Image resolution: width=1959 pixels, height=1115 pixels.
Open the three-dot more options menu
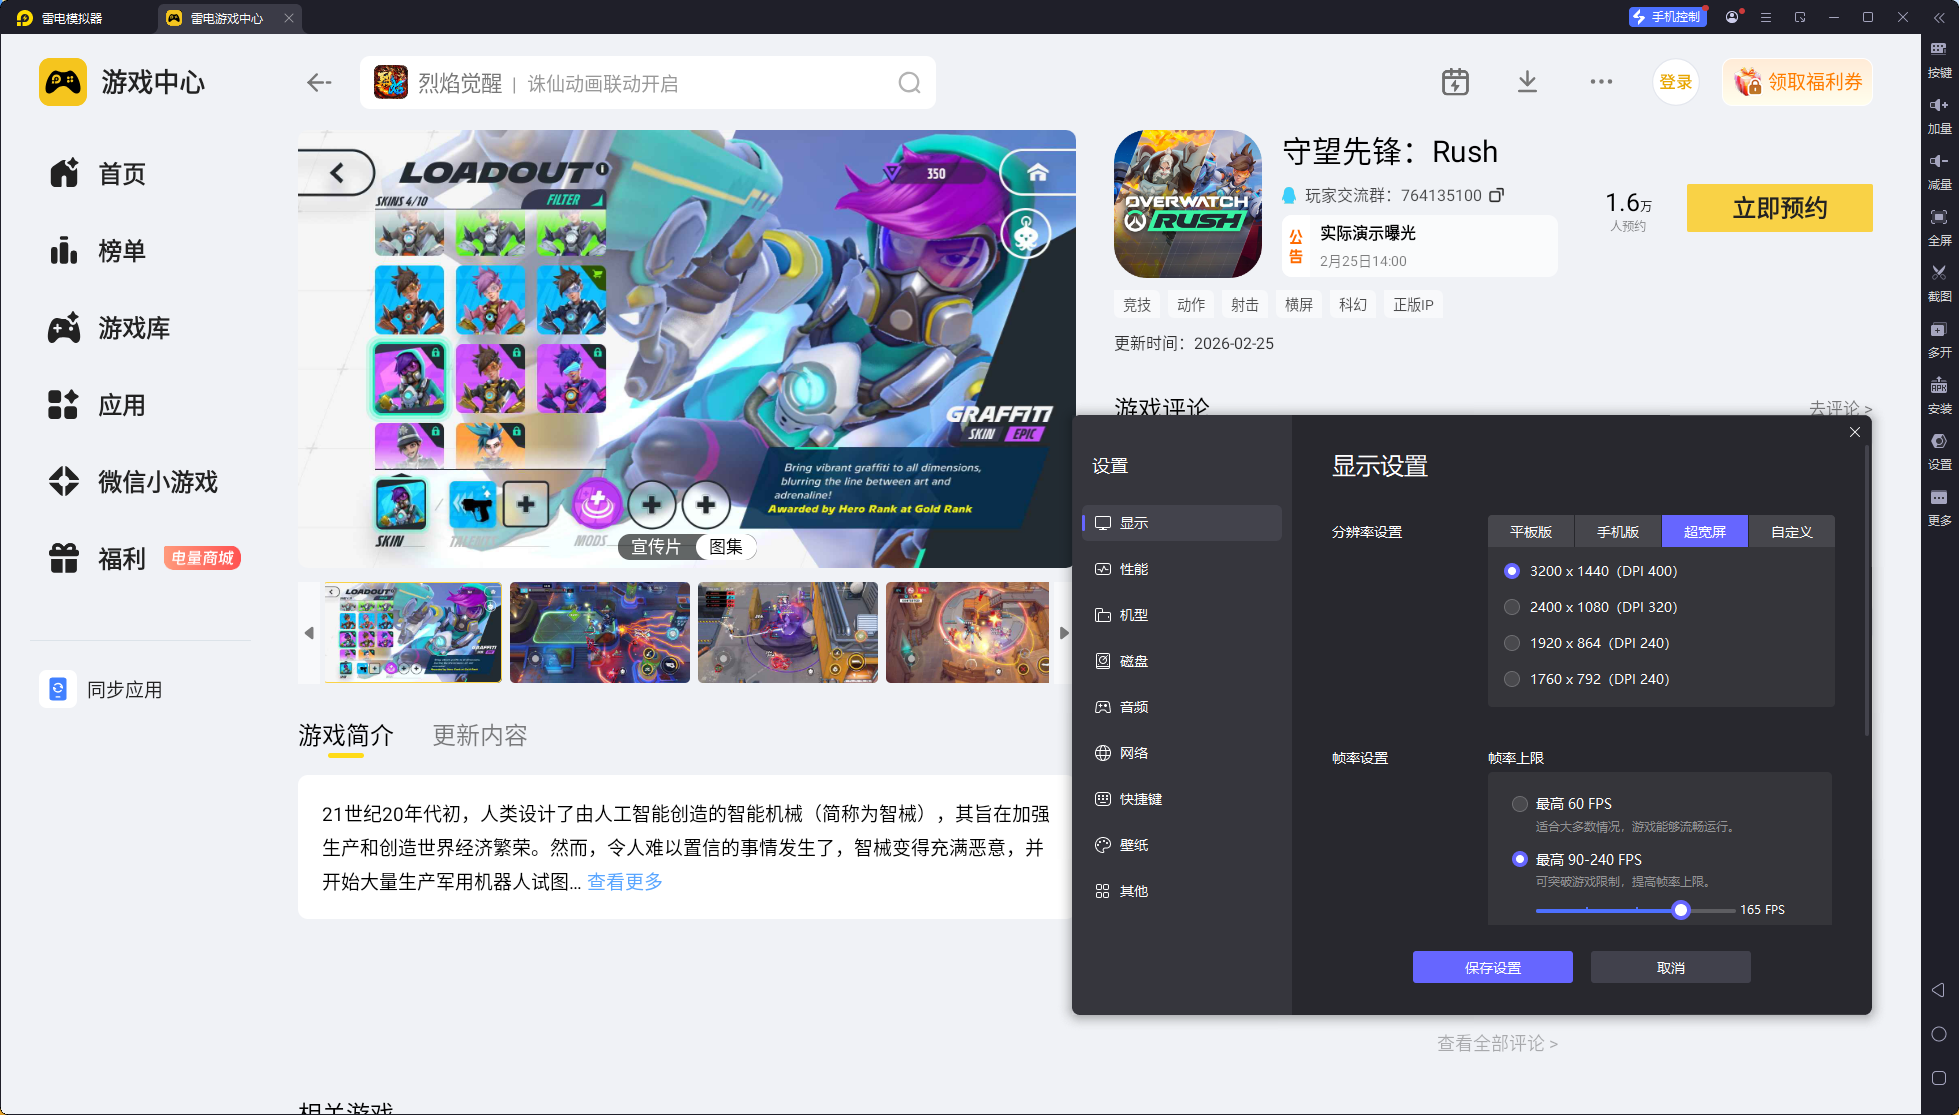1601,82
